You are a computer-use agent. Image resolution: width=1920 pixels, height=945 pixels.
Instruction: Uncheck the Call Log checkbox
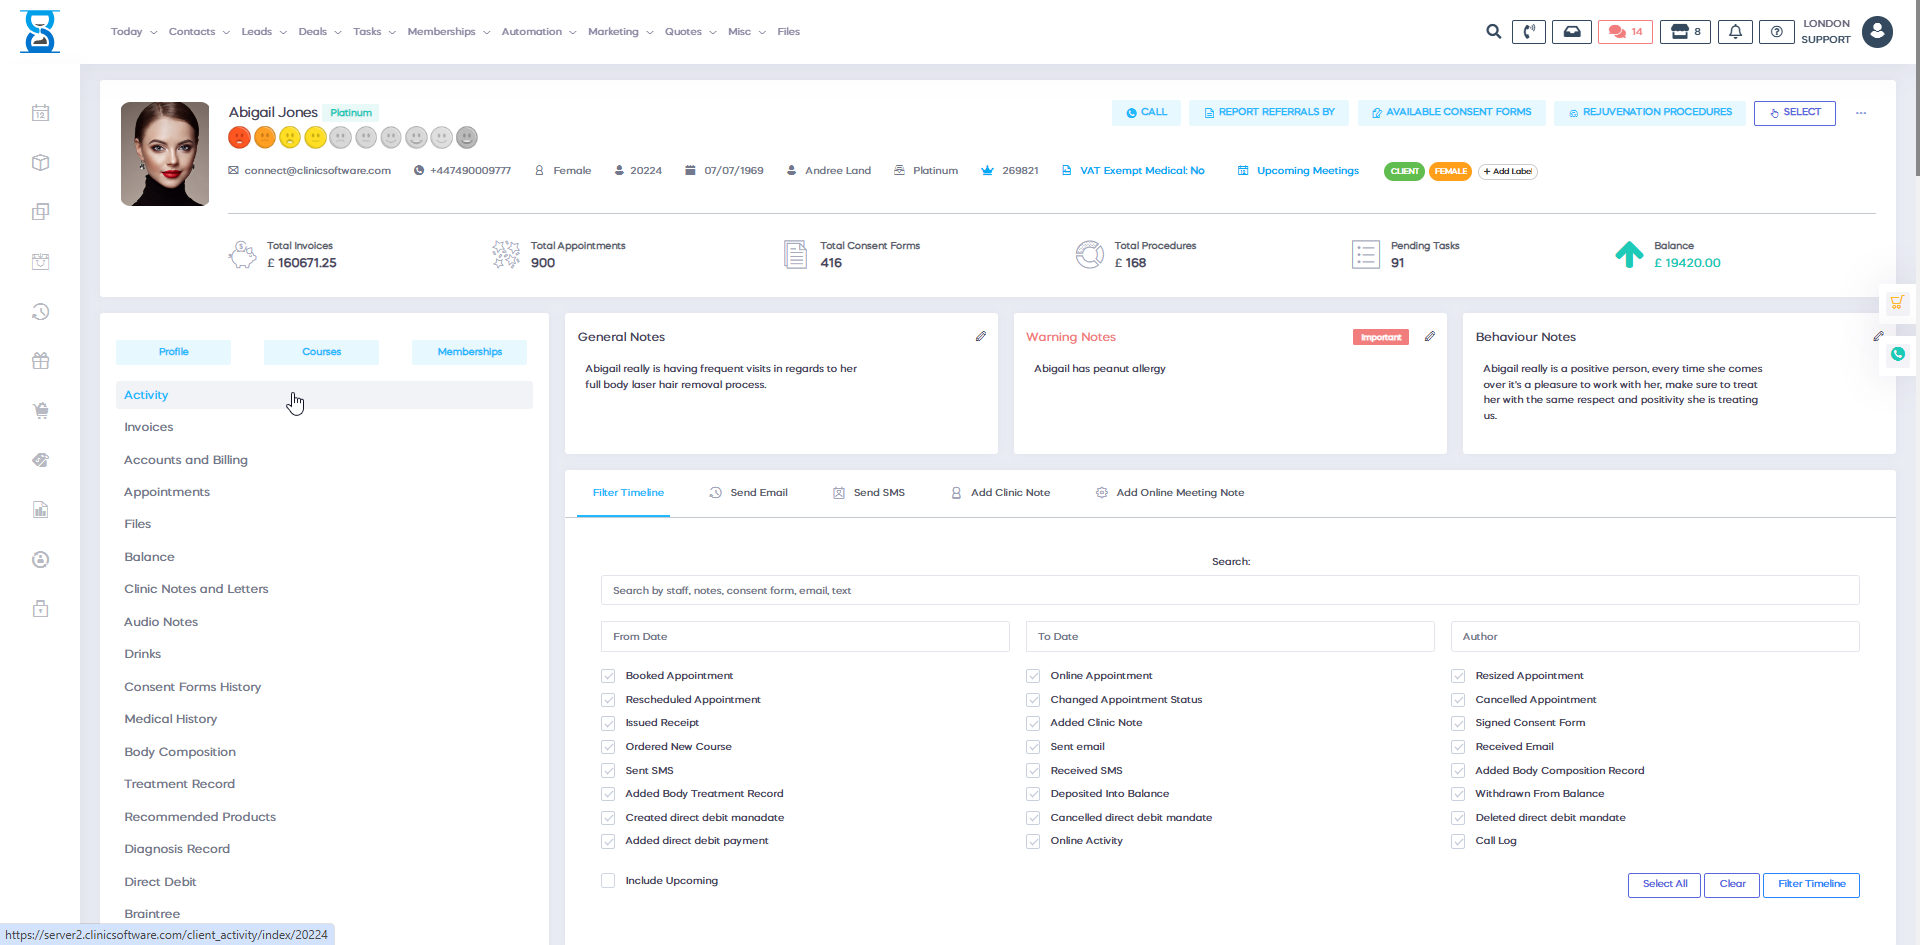[x=1458, y=841]
